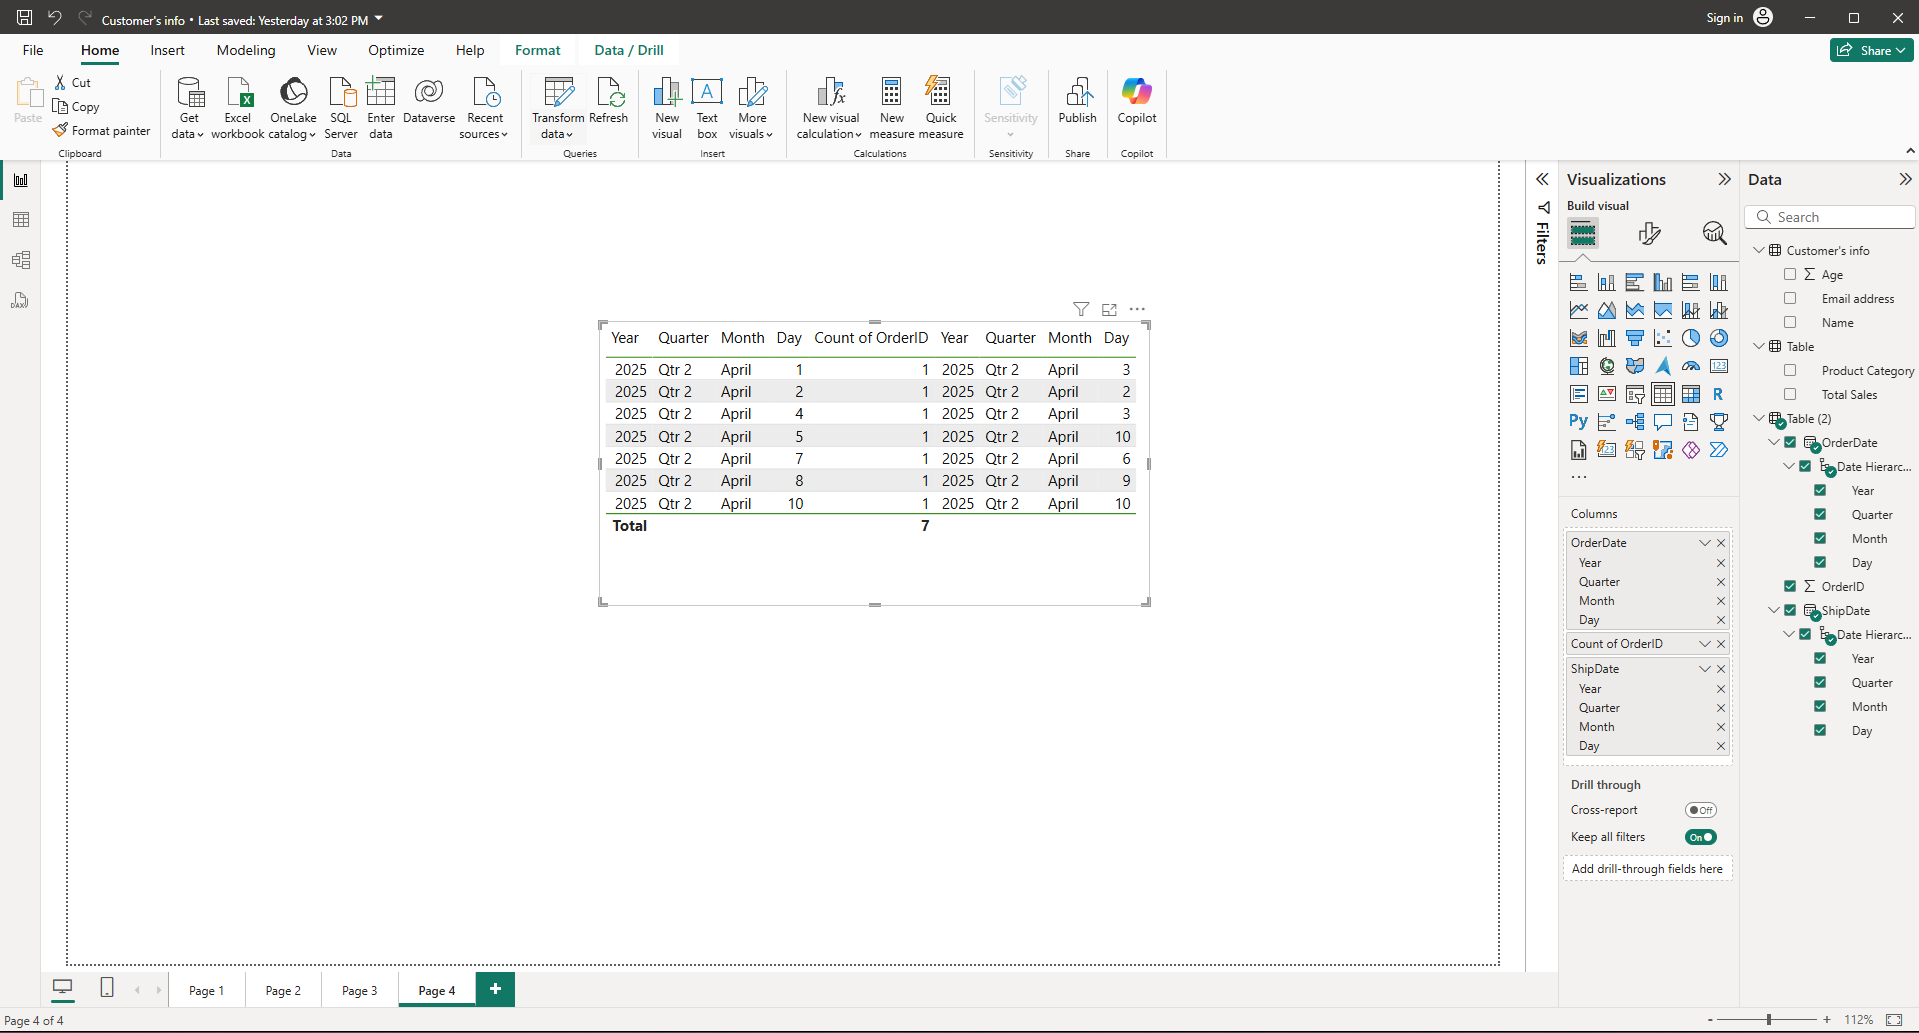The image size is (1919, 1033).
Task: Tick the Age field checkbox
Action: pyautogui.click(x=1790, y=274)
